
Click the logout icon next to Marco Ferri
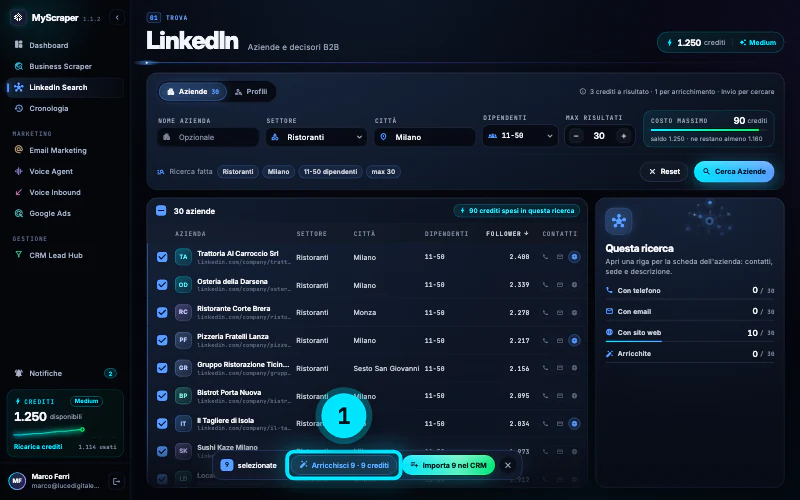(x=116, y=481)
